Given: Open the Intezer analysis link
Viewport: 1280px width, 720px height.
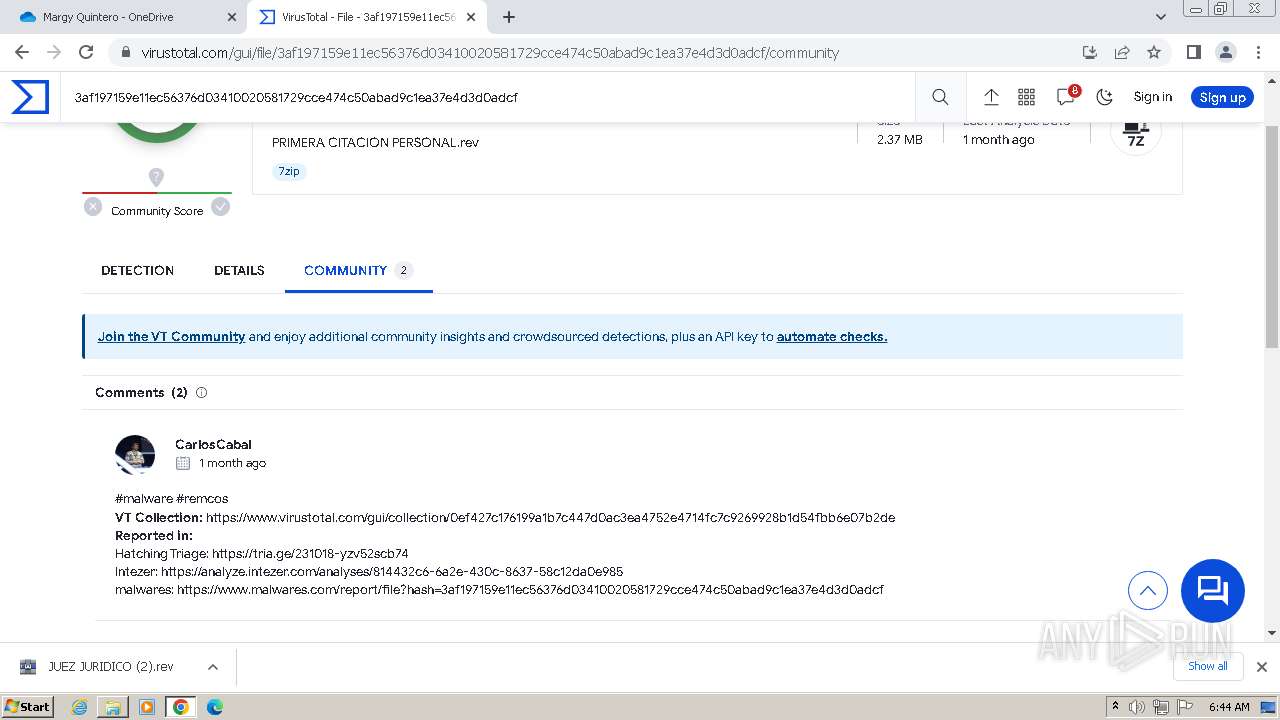Looking at the screenshot, I should pyautogui.click(x=392, y=572).
